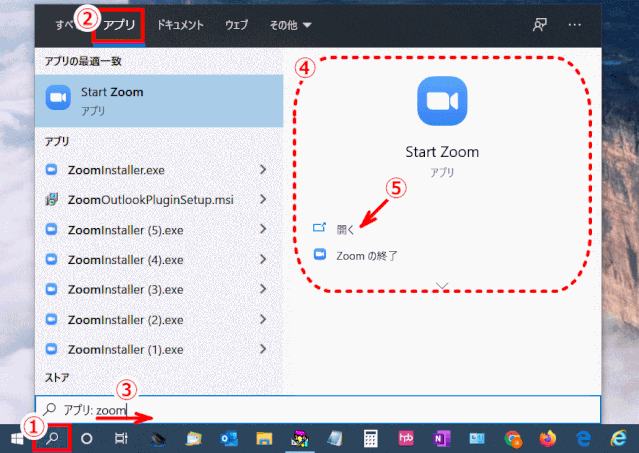This screenshot has width=639, height=453.
Task: Select ZoomInstaller (4).exe result
Action: [159, 259]
